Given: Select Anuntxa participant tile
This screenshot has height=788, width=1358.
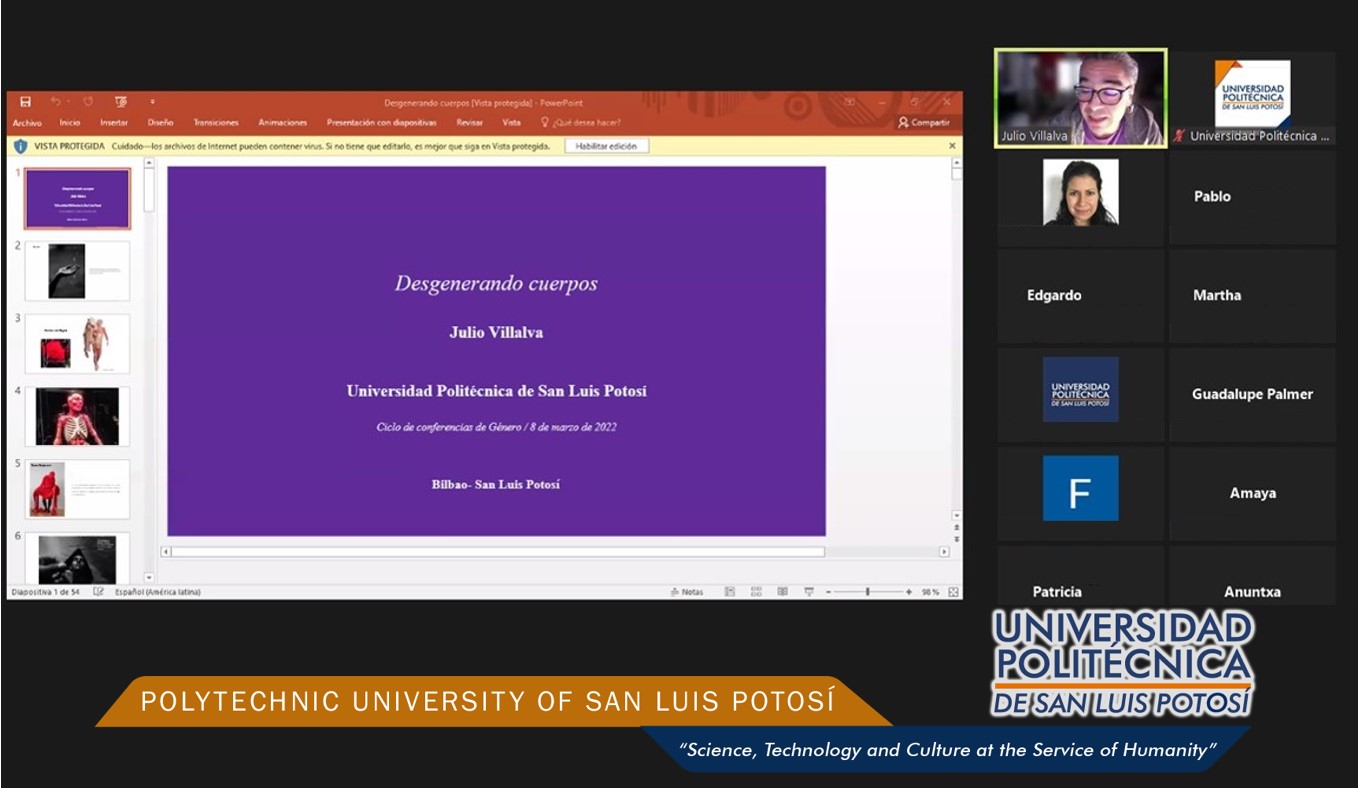Looking at the screenshot, I should coord(1253,575).
